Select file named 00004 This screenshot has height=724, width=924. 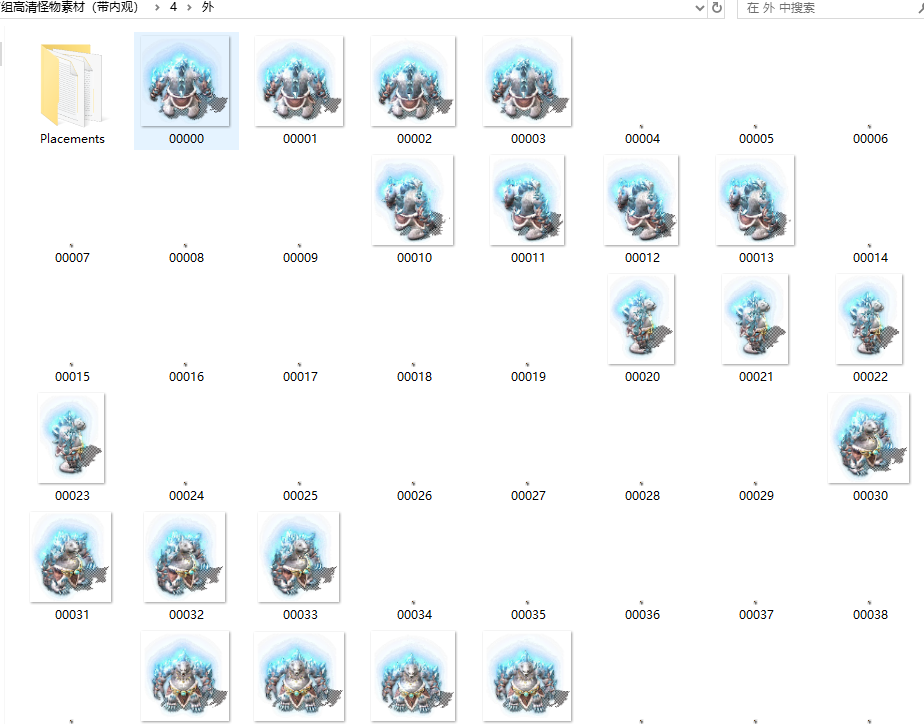coord(642,138)
